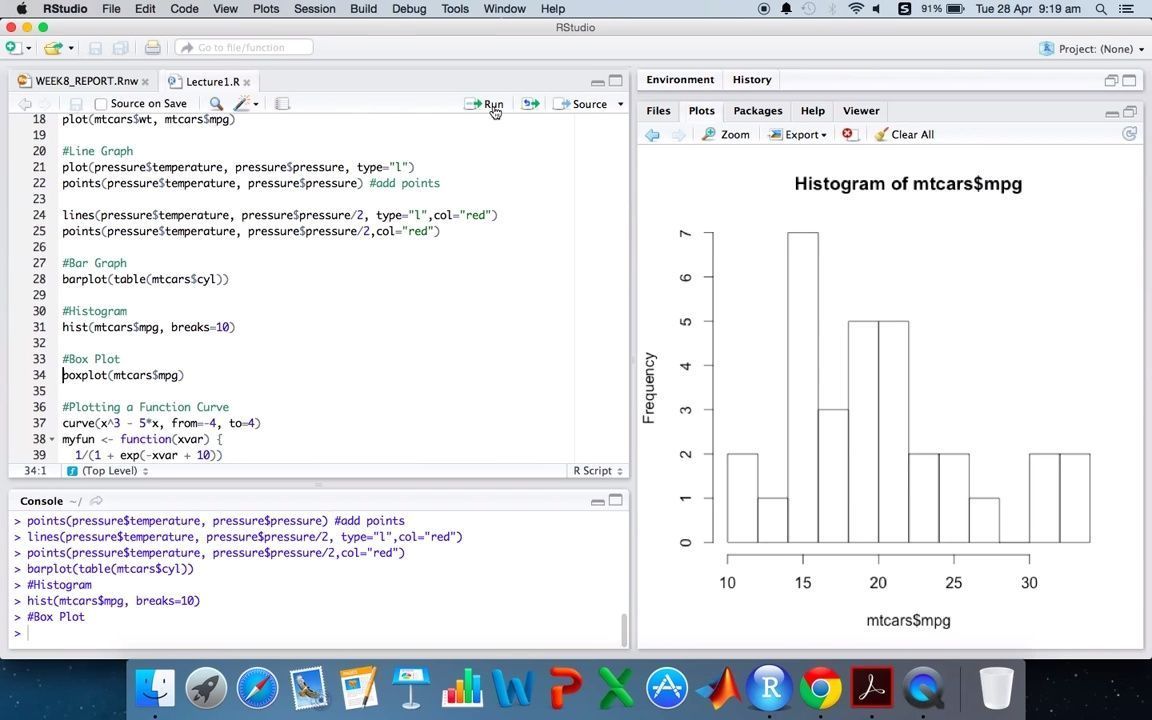Launch RStudio from the Dock

(769, 687)
